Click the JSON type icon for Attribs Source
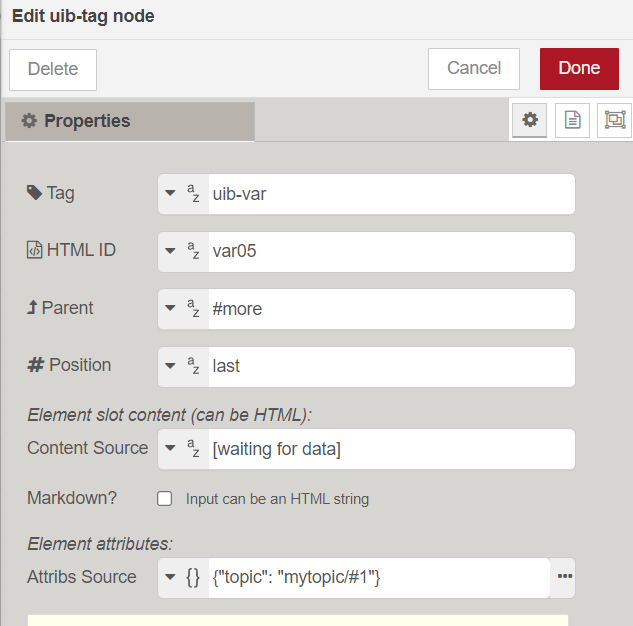Image resolution: width=633 pixels, height=626 pixels. (193, 577)
